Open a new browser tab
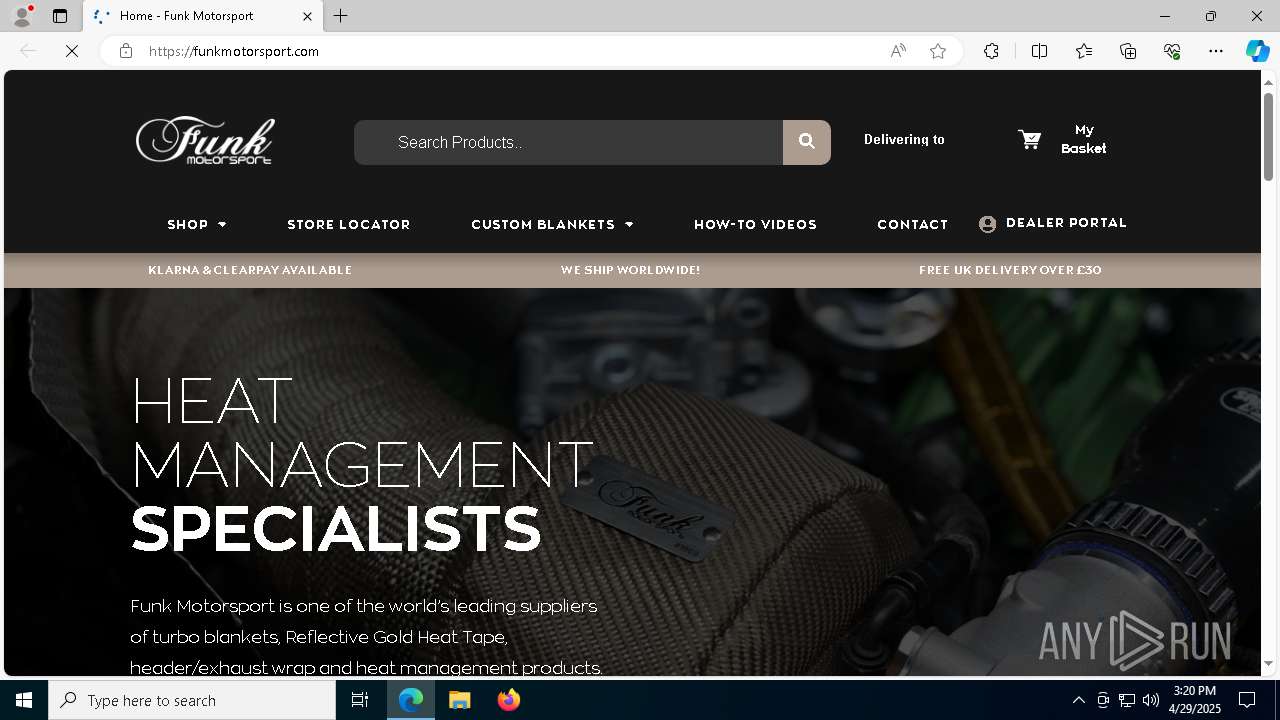This screenshot has height=720, width=1280. pyautogui.click(x=341, y=16)
